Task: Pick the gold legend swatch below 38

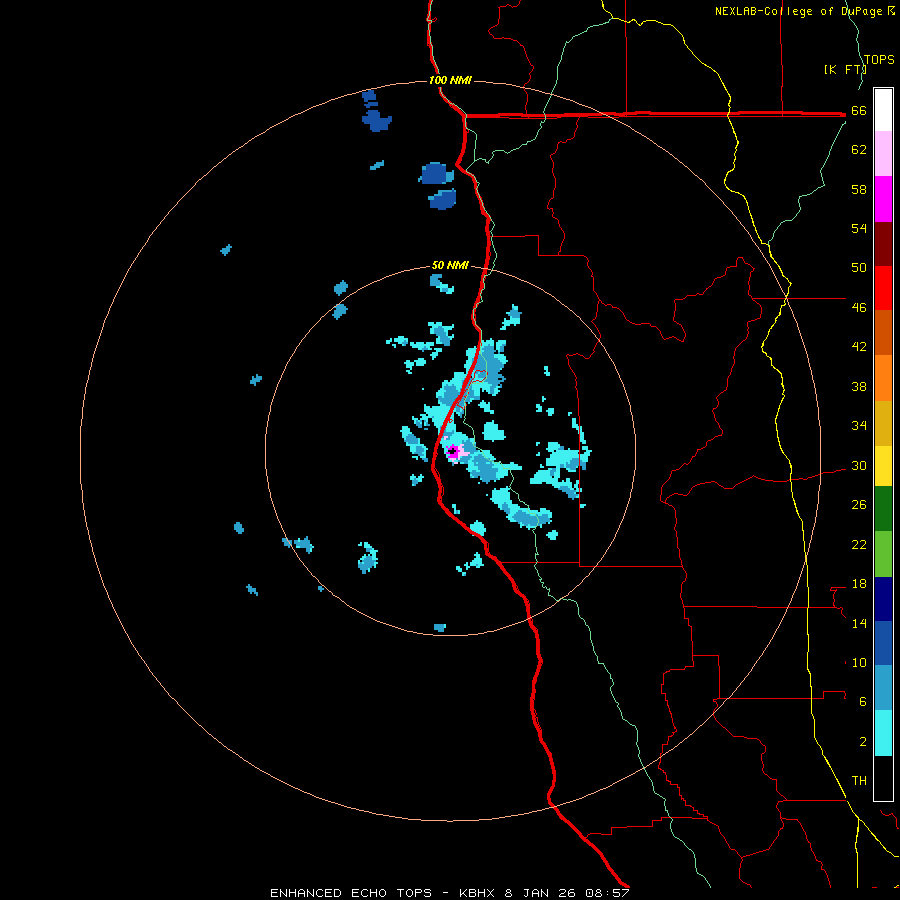Action: tap(883, 423)
